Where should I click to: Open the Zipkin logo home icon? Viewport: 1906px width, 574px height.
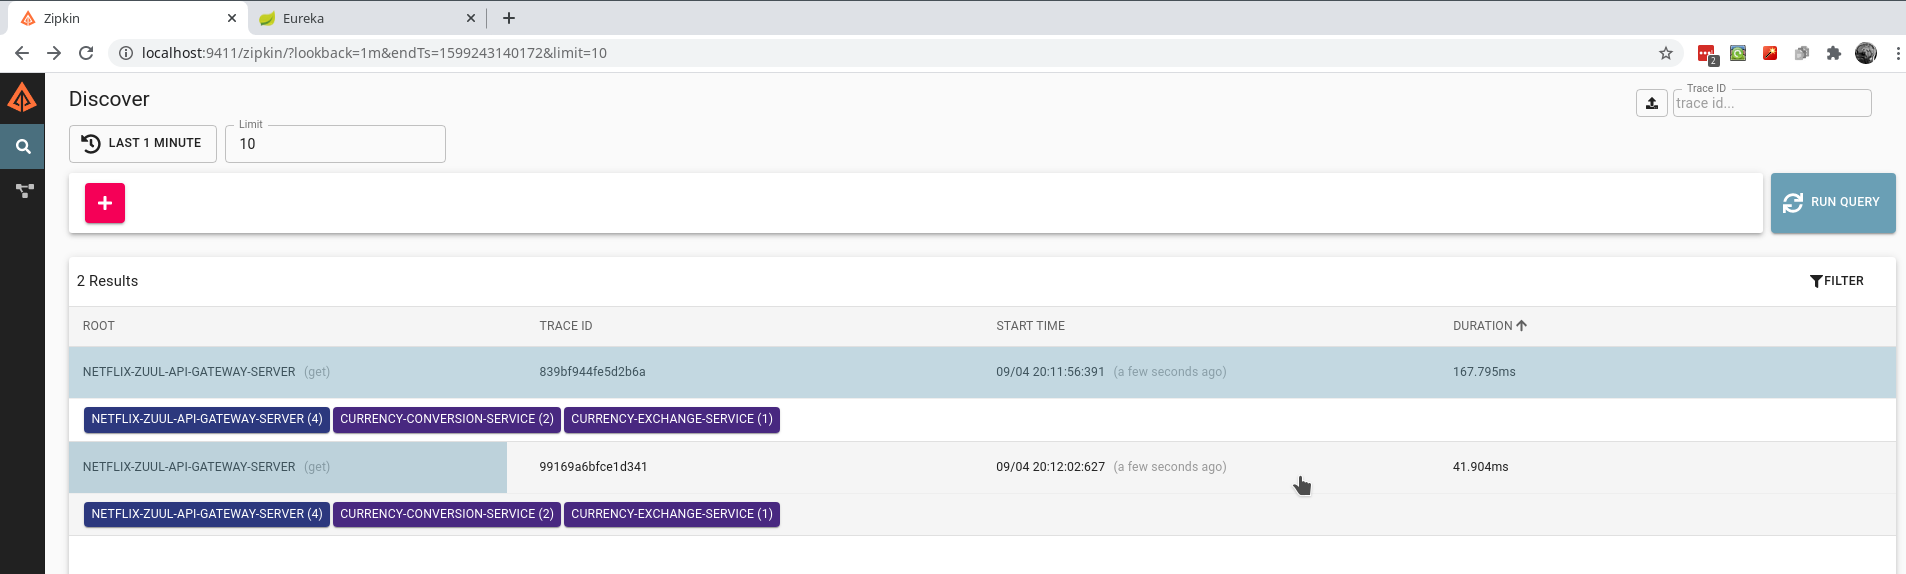point(22,98)
